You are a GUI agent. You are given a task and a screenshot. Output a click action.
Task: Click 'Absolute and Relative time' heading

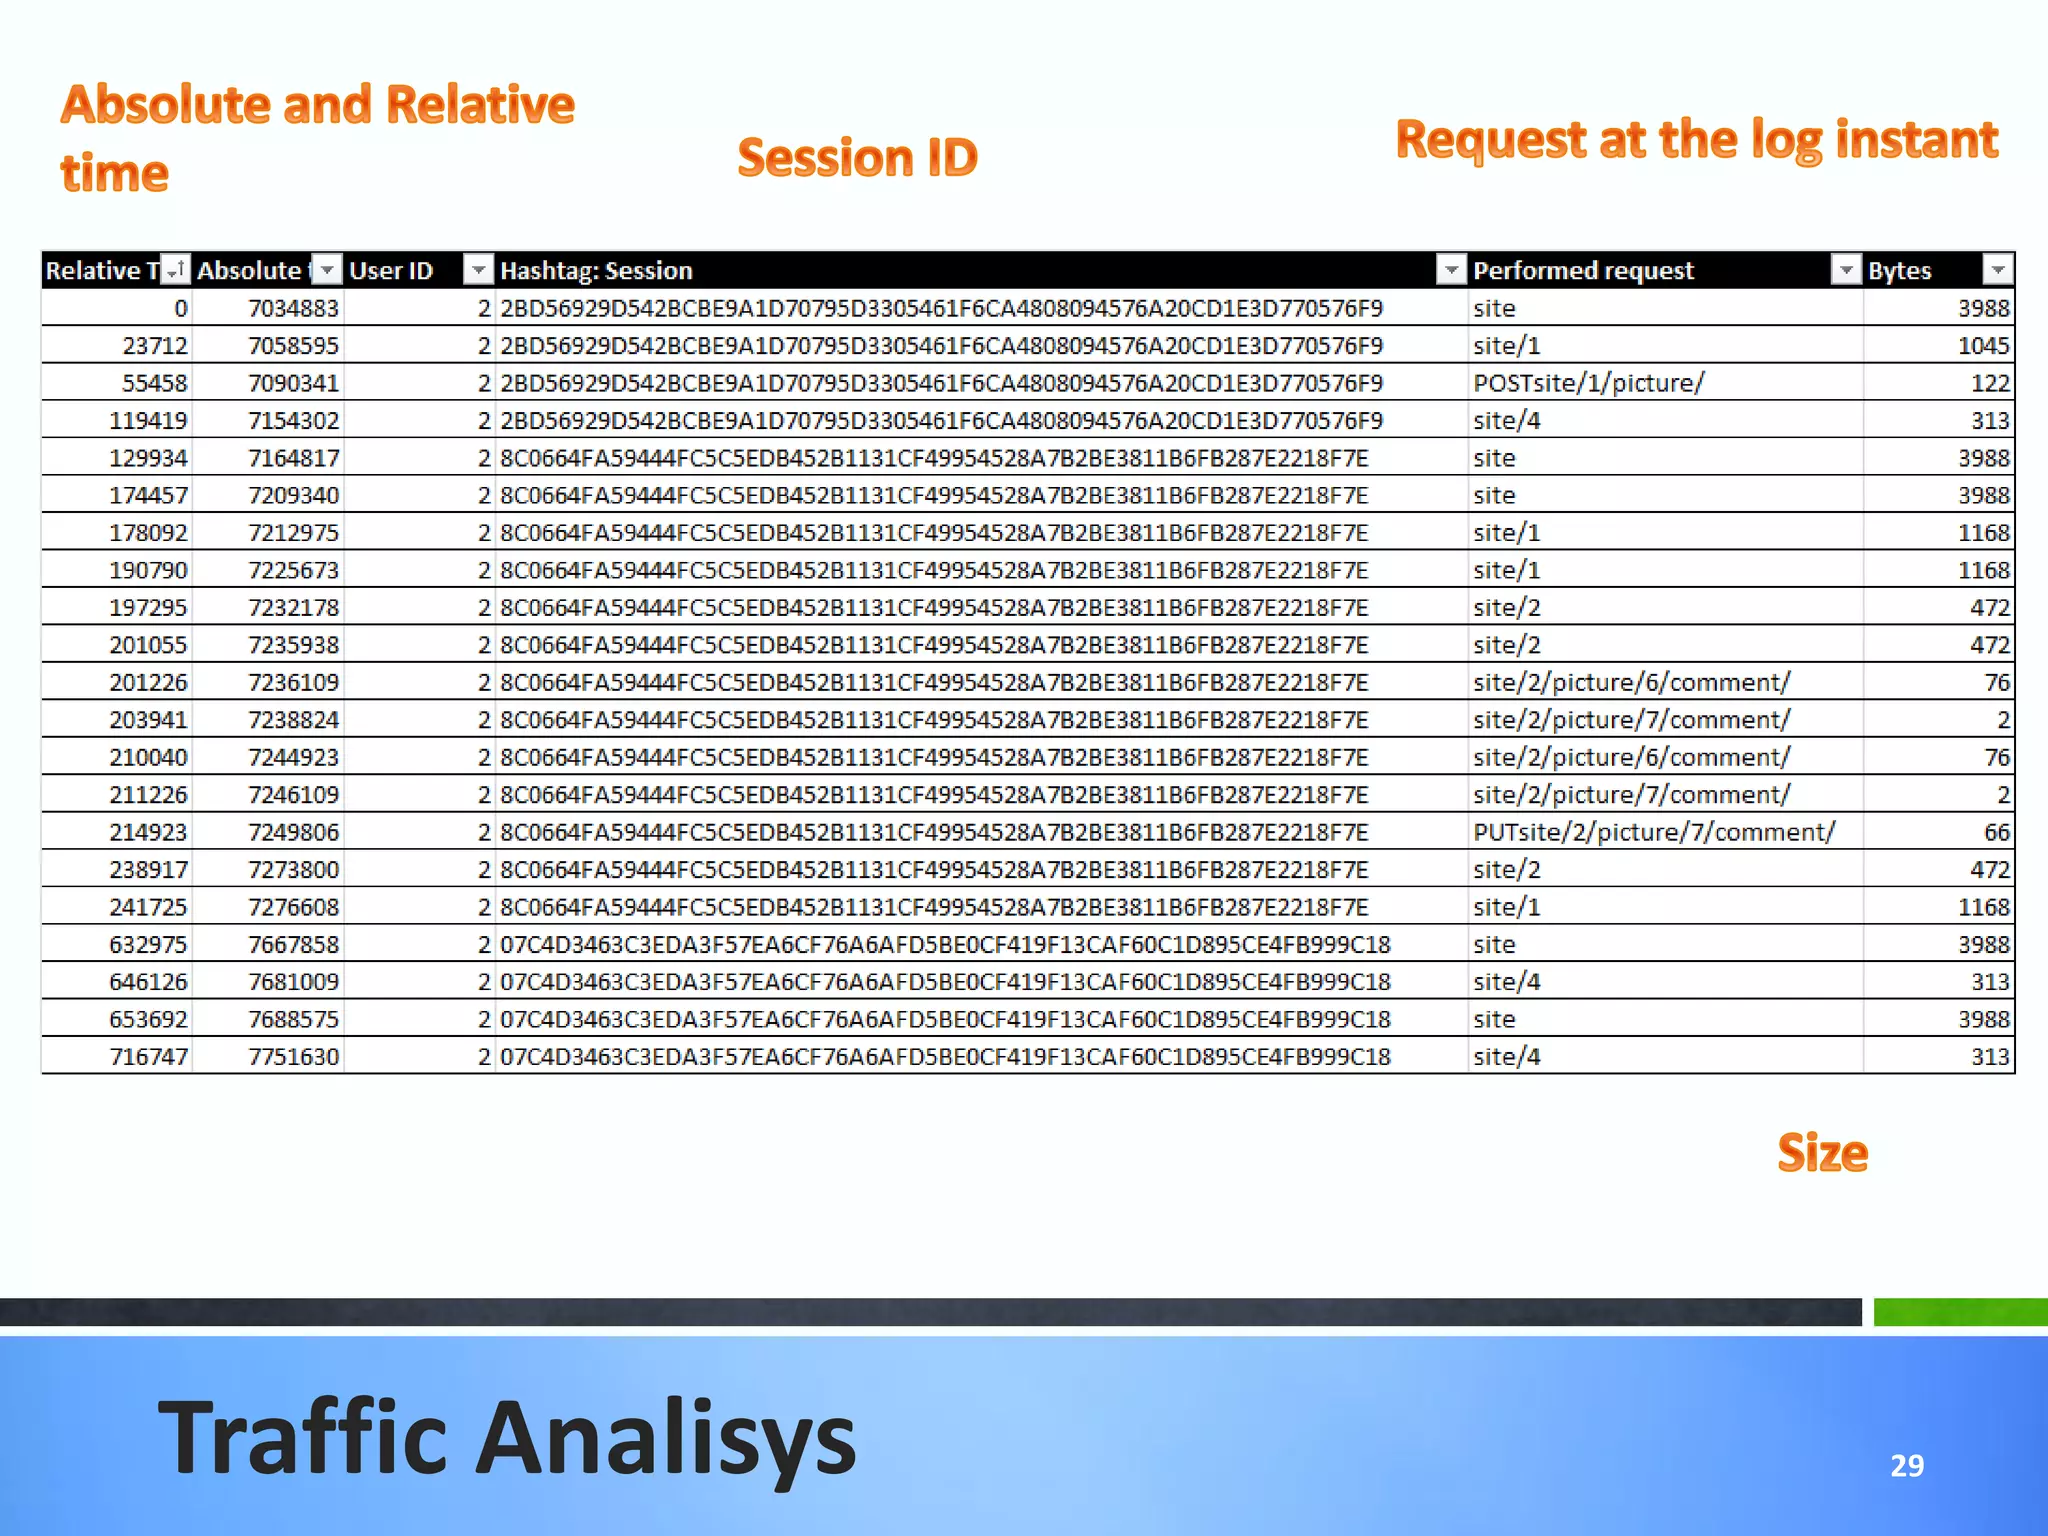pos(317,138)
